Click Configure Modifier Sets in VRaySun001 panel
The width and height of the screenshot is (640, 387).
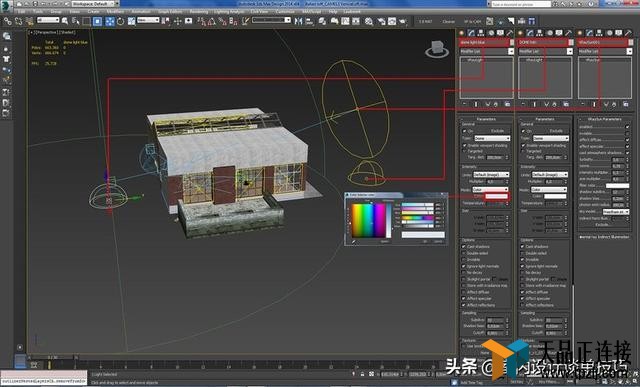tap(625, 105)
